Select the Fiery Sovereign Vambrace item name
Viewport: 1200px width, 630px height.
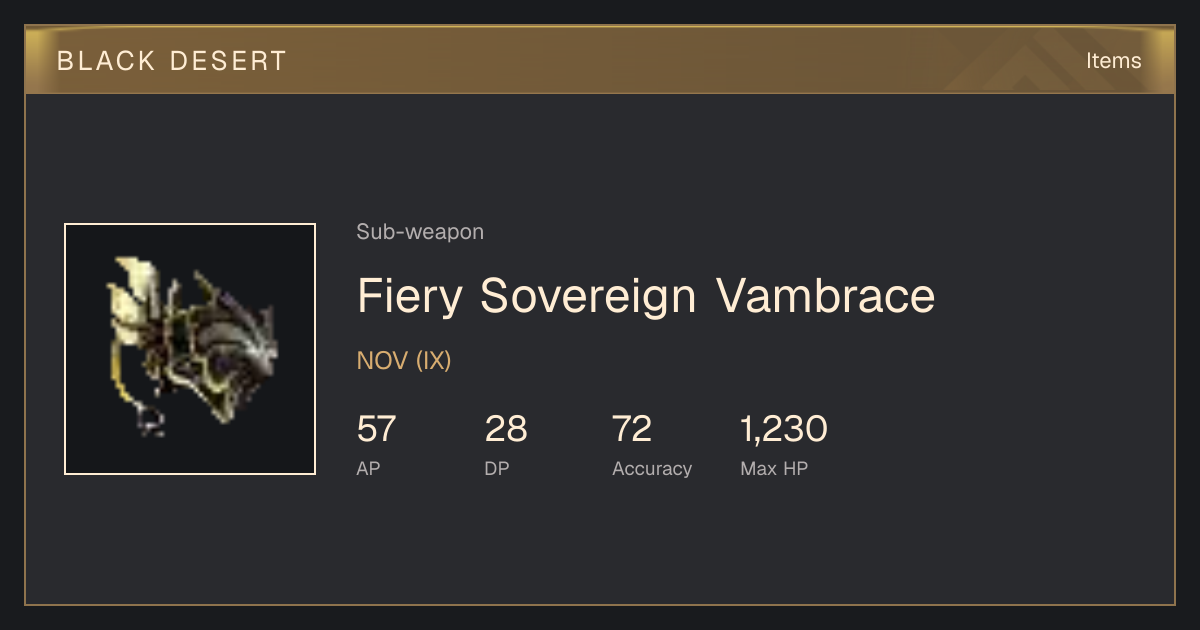(x=646, y=296)
